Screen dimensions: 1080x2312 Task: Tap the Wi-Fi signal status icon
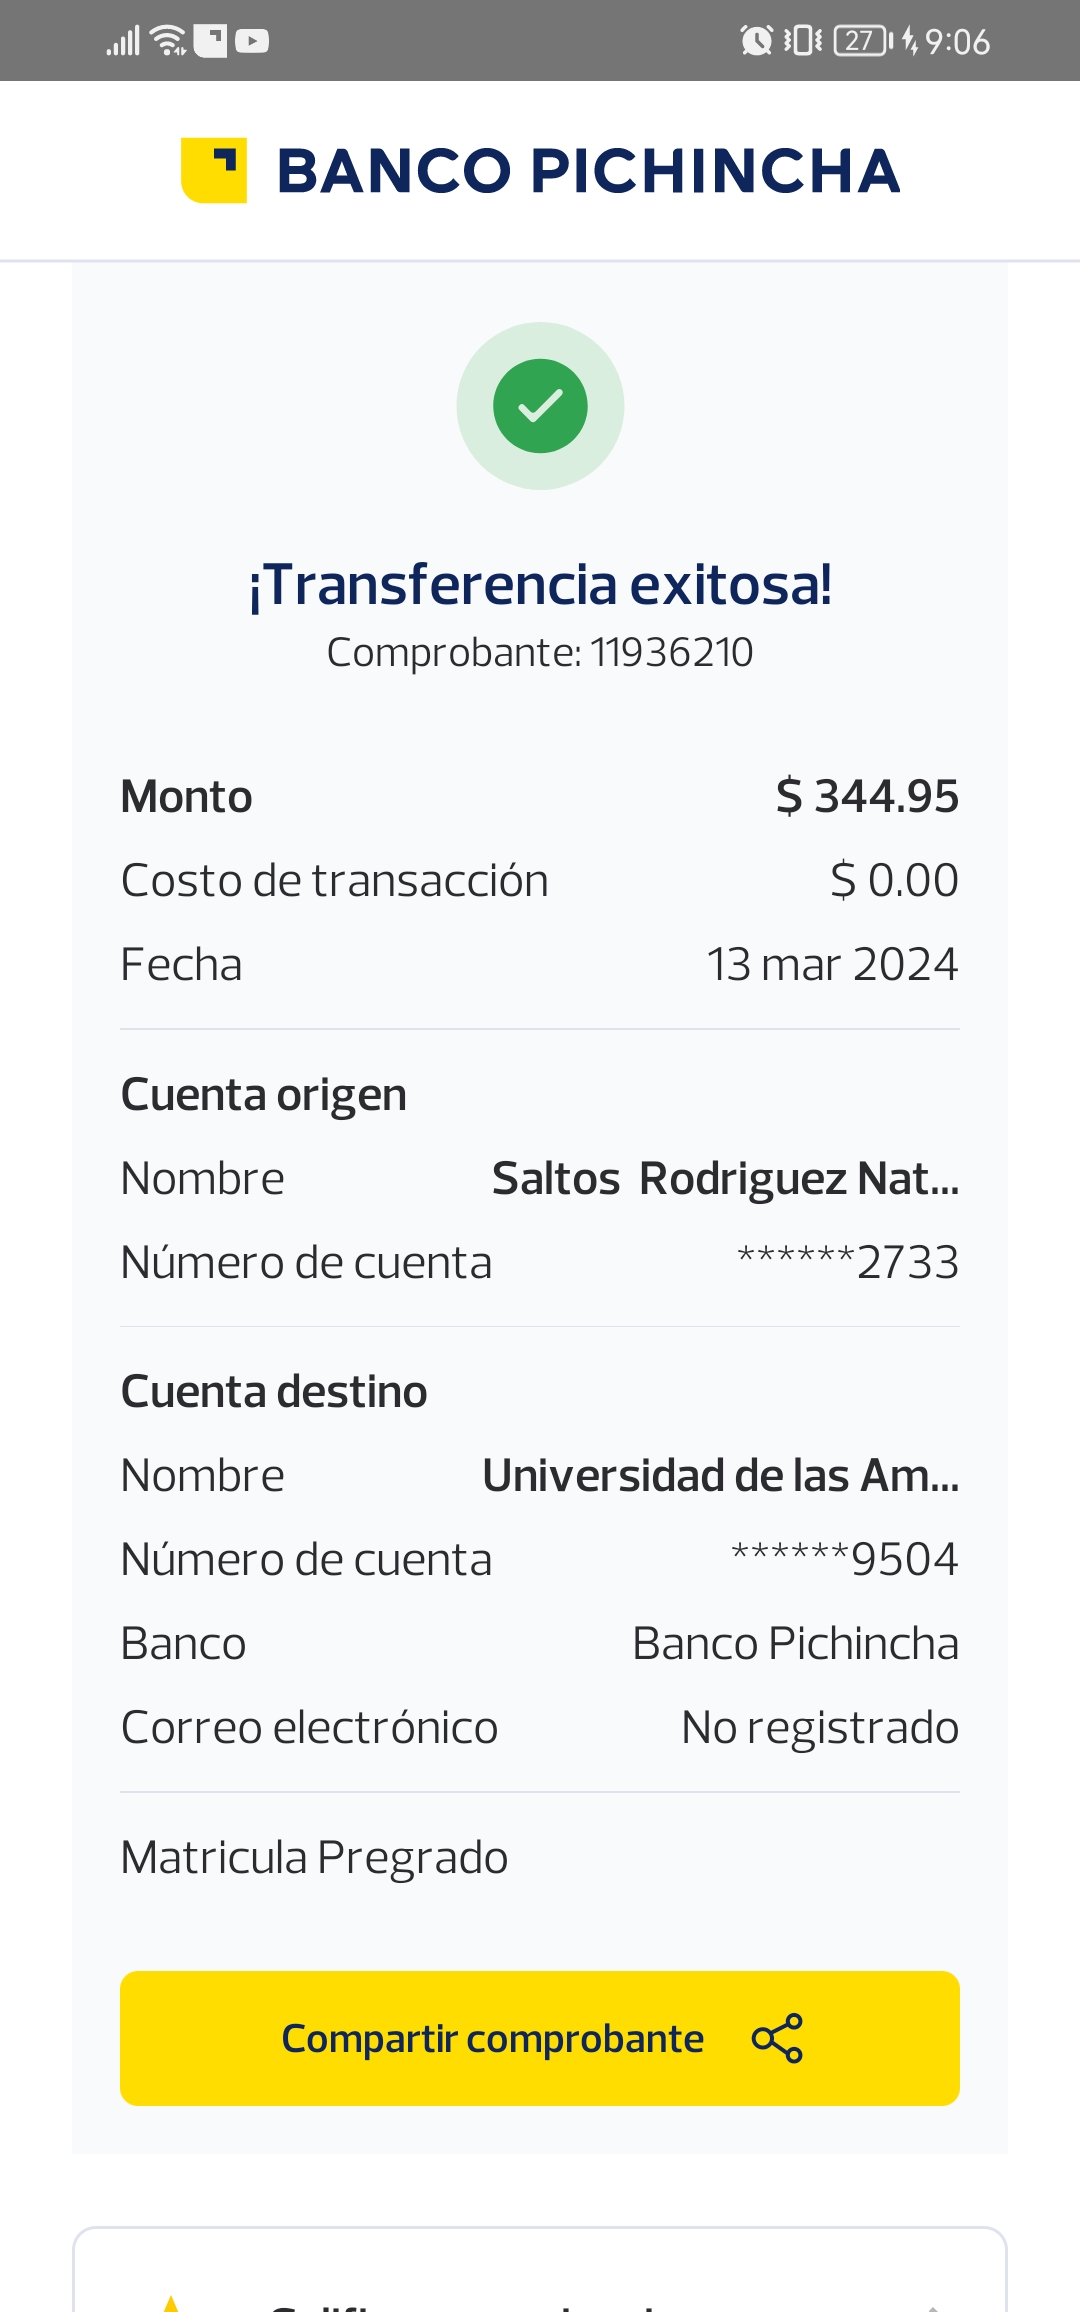pos(168,41)
